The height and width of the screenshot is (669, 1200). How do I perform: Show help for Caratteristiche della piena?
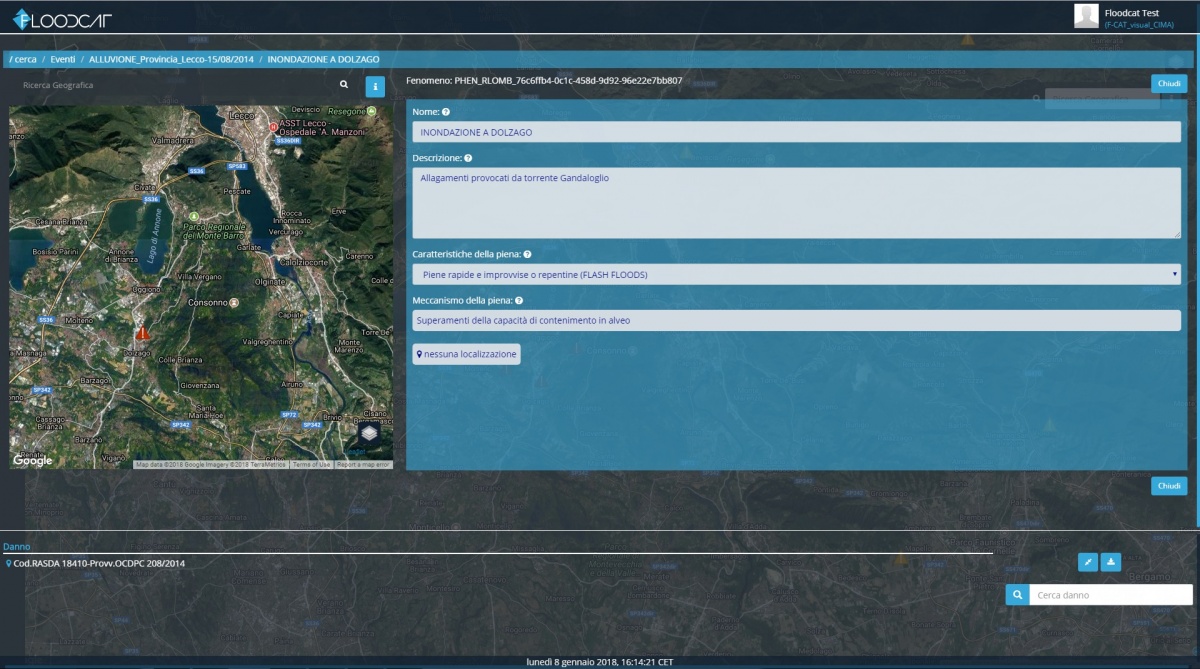[x=527, y=255]
